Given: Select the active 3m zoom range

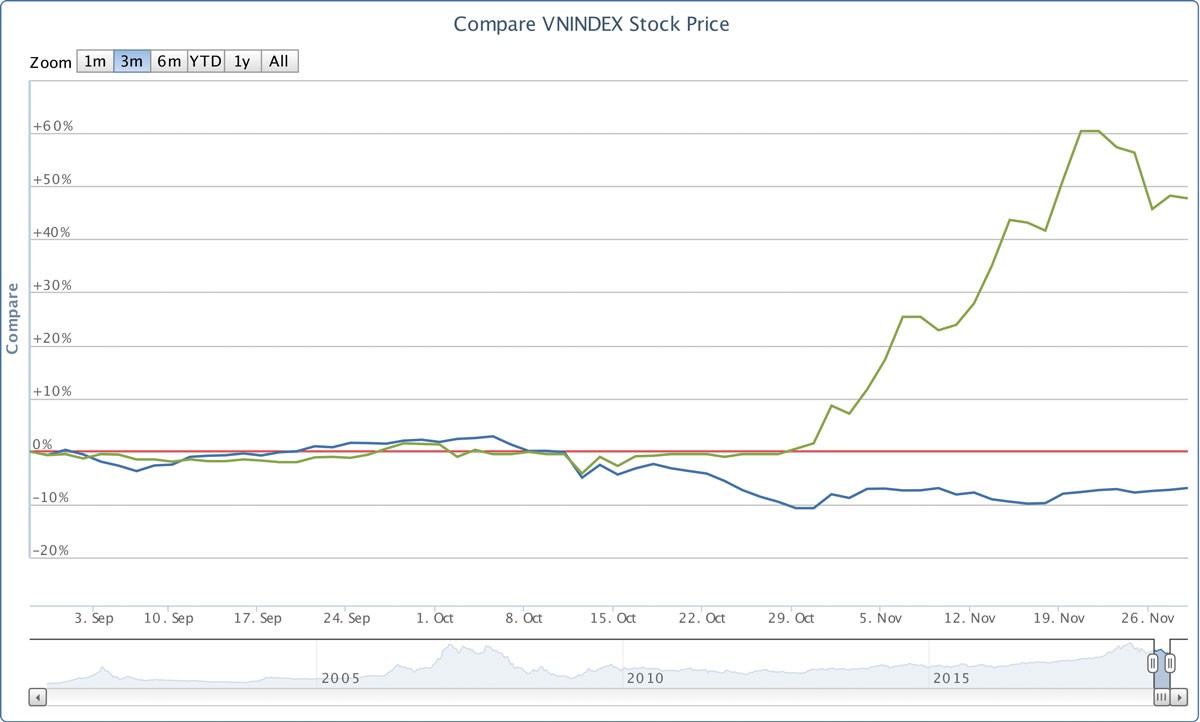Looking at the screenshot, I should point(132,62).
